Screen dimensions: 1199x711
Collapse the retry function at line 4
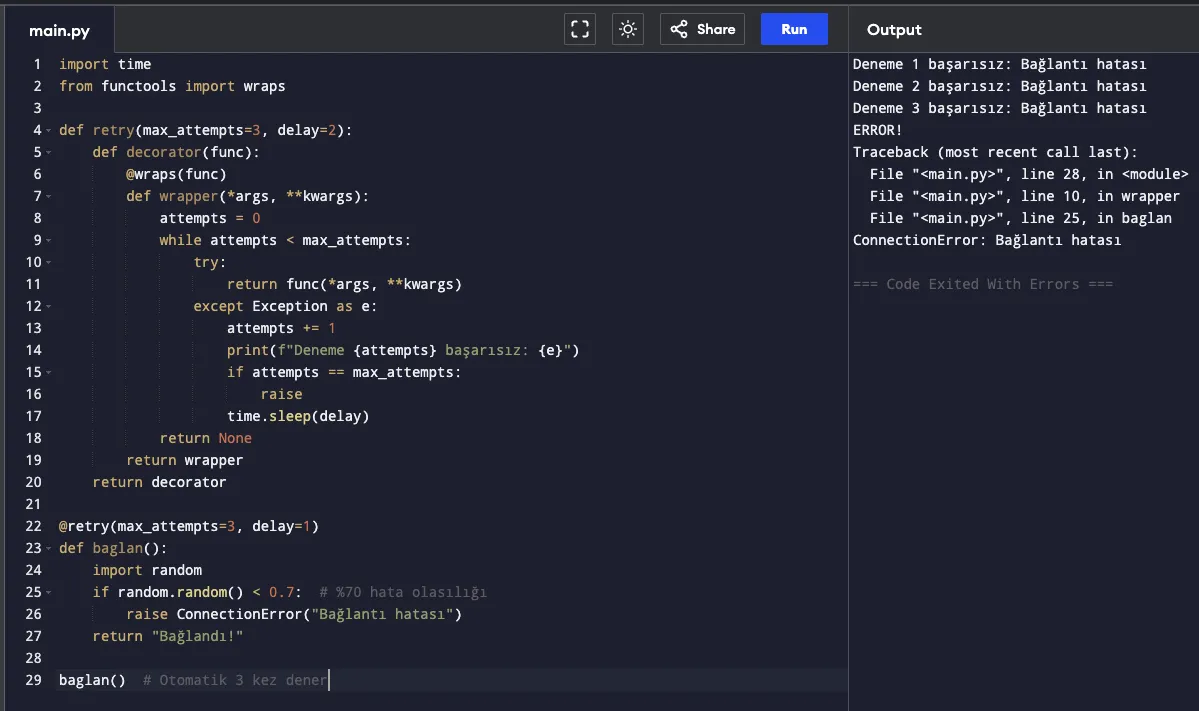(x=48, y=130)
